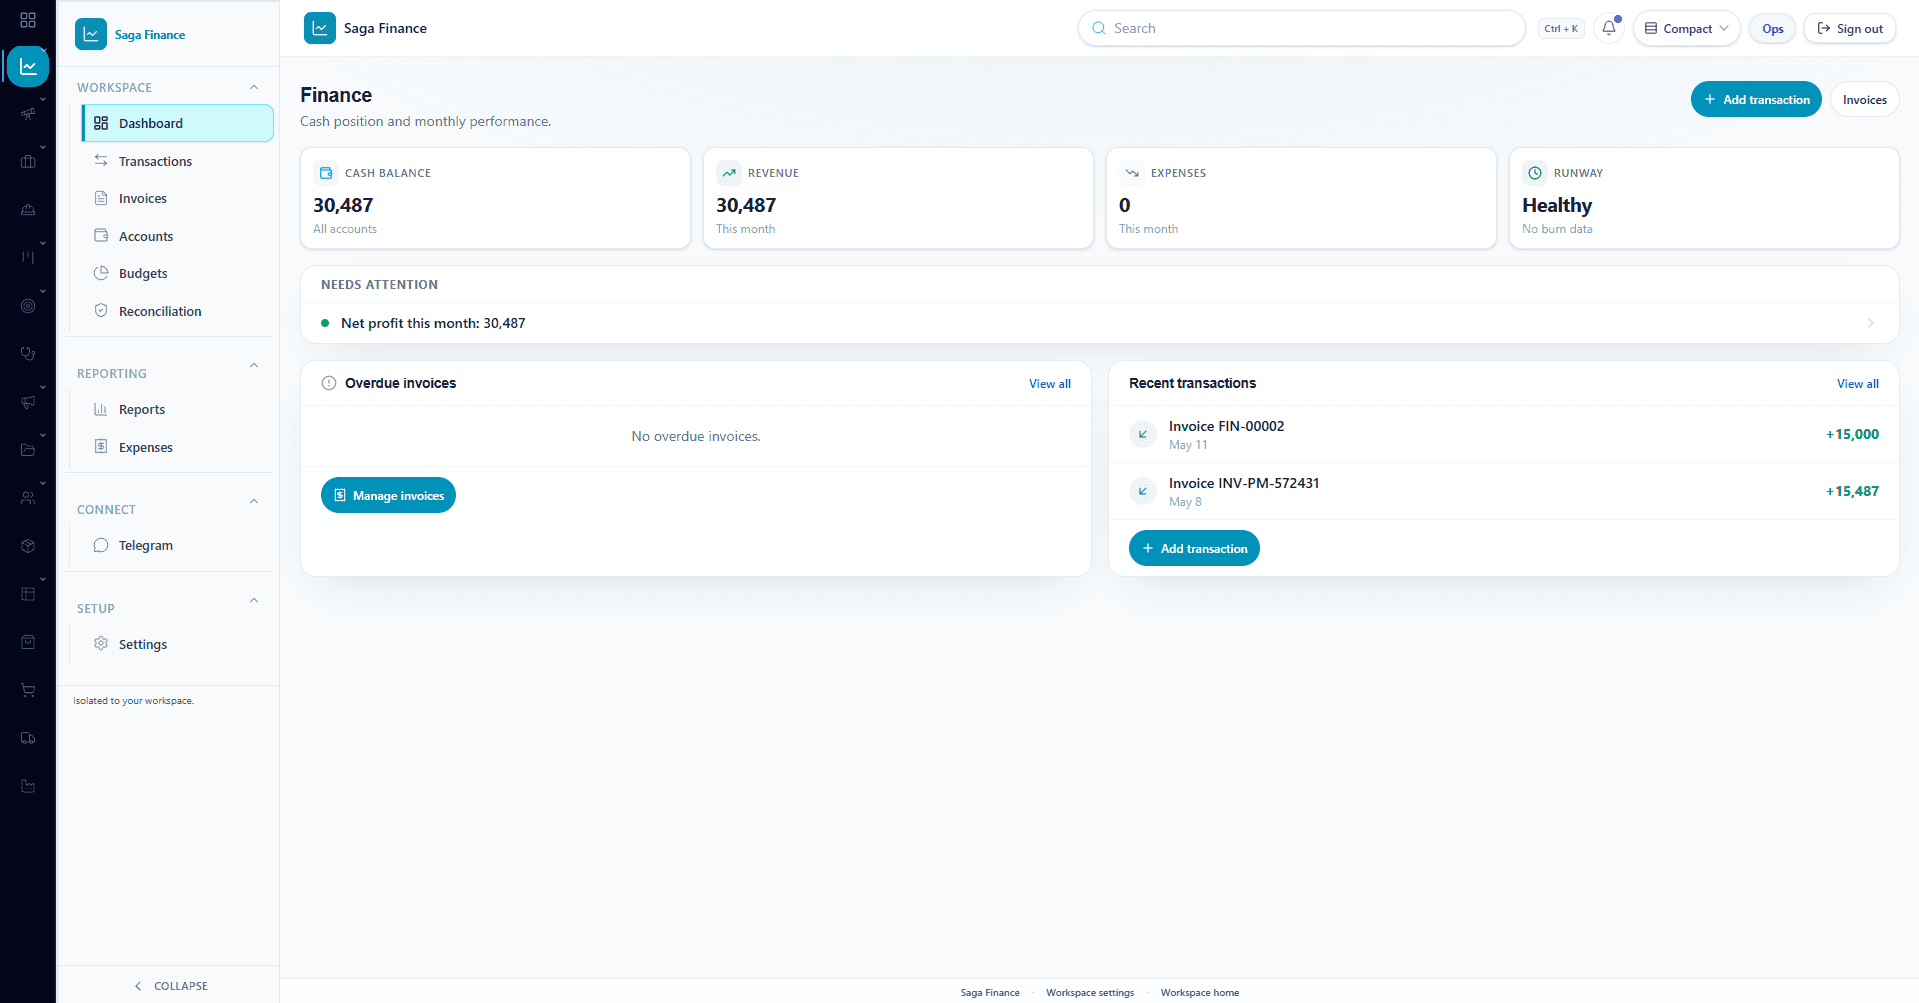1919x1003 pixels.
Task: Go to Dashboard in the sidebar
Action: 177,123
